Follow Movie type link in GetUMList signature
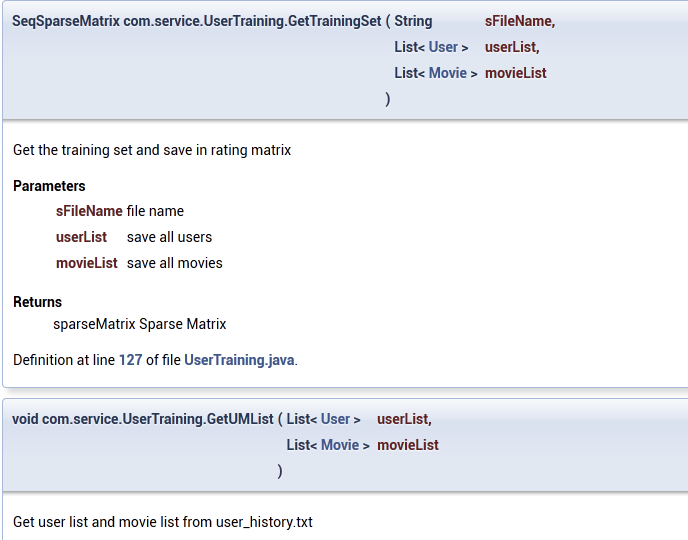The height and width of the screenshot is (540, 688). (339, 445)
